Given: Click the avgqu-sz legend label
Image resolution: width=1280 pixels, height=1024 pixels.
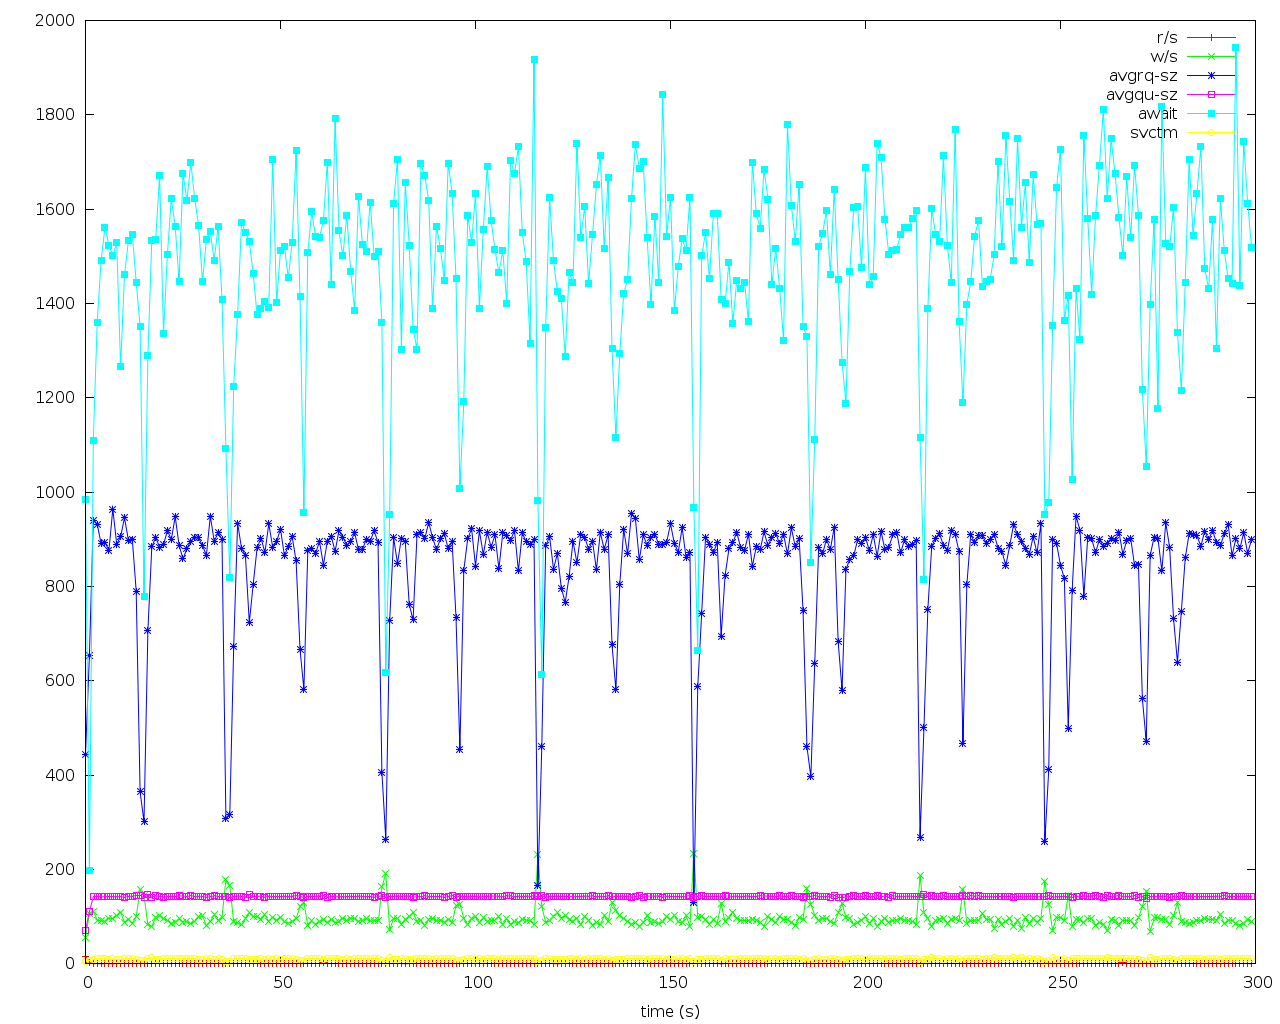Looking at the screenshot, I should coord(1142,95).
